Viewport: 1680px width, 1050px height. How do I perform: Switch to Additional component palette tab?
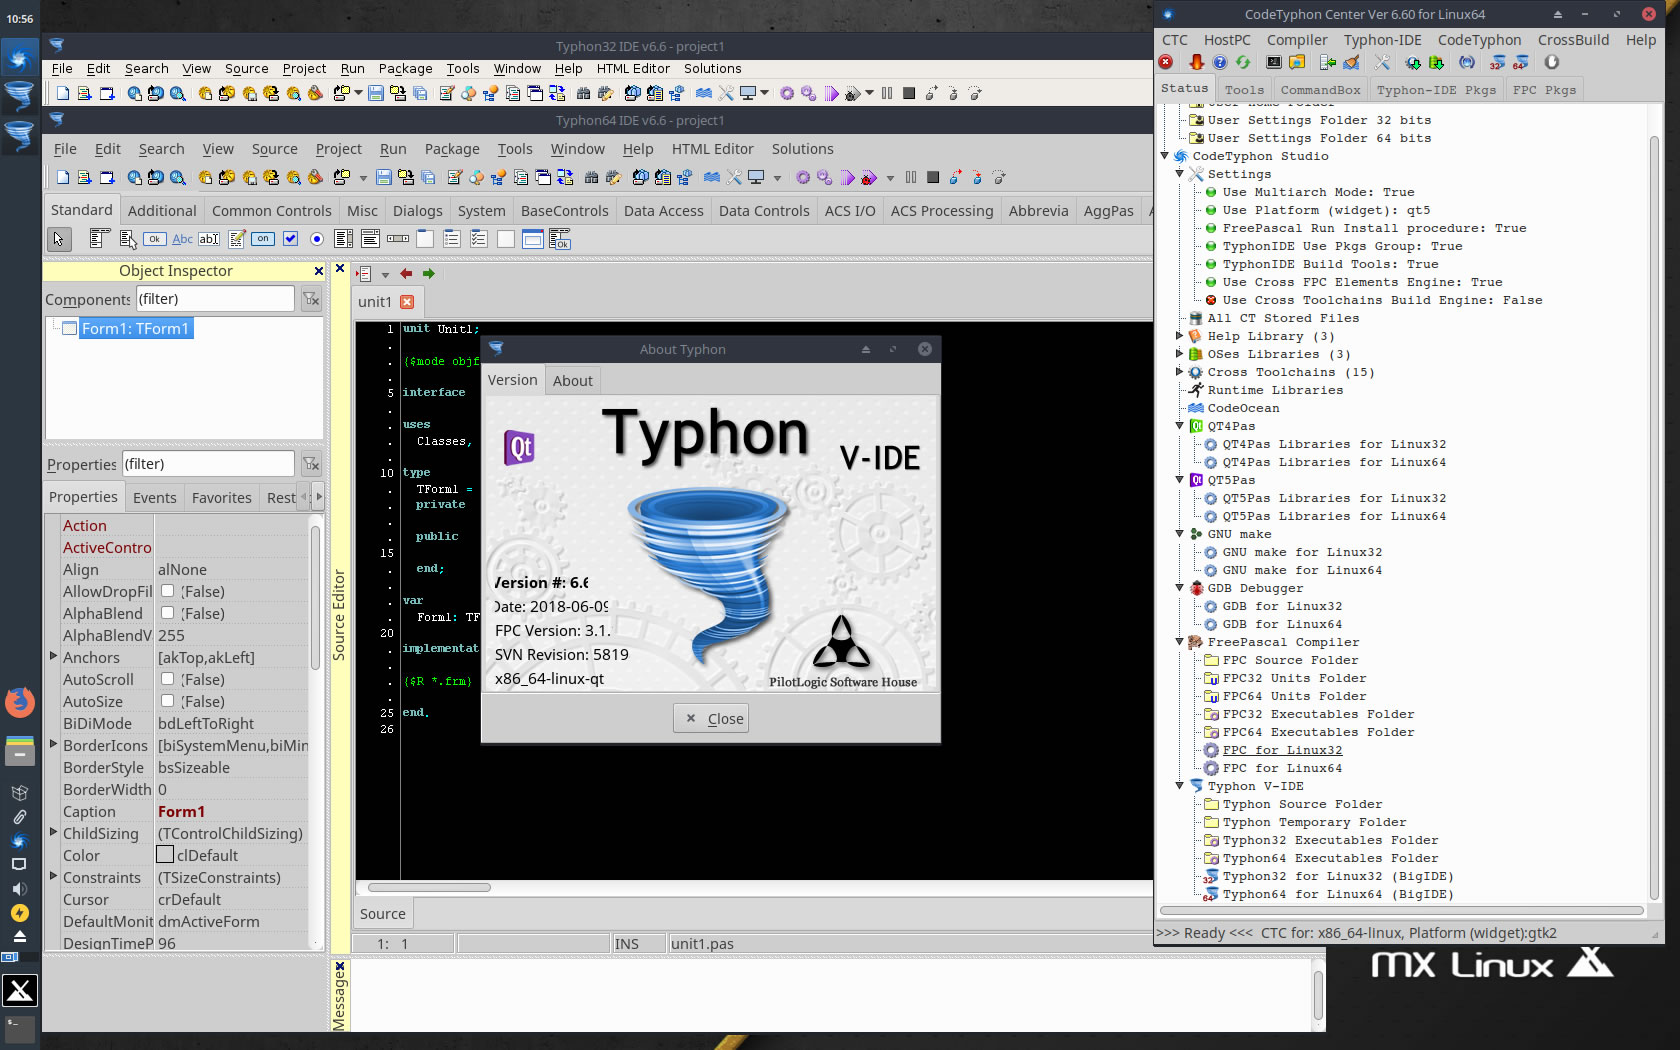click(162, 211)
